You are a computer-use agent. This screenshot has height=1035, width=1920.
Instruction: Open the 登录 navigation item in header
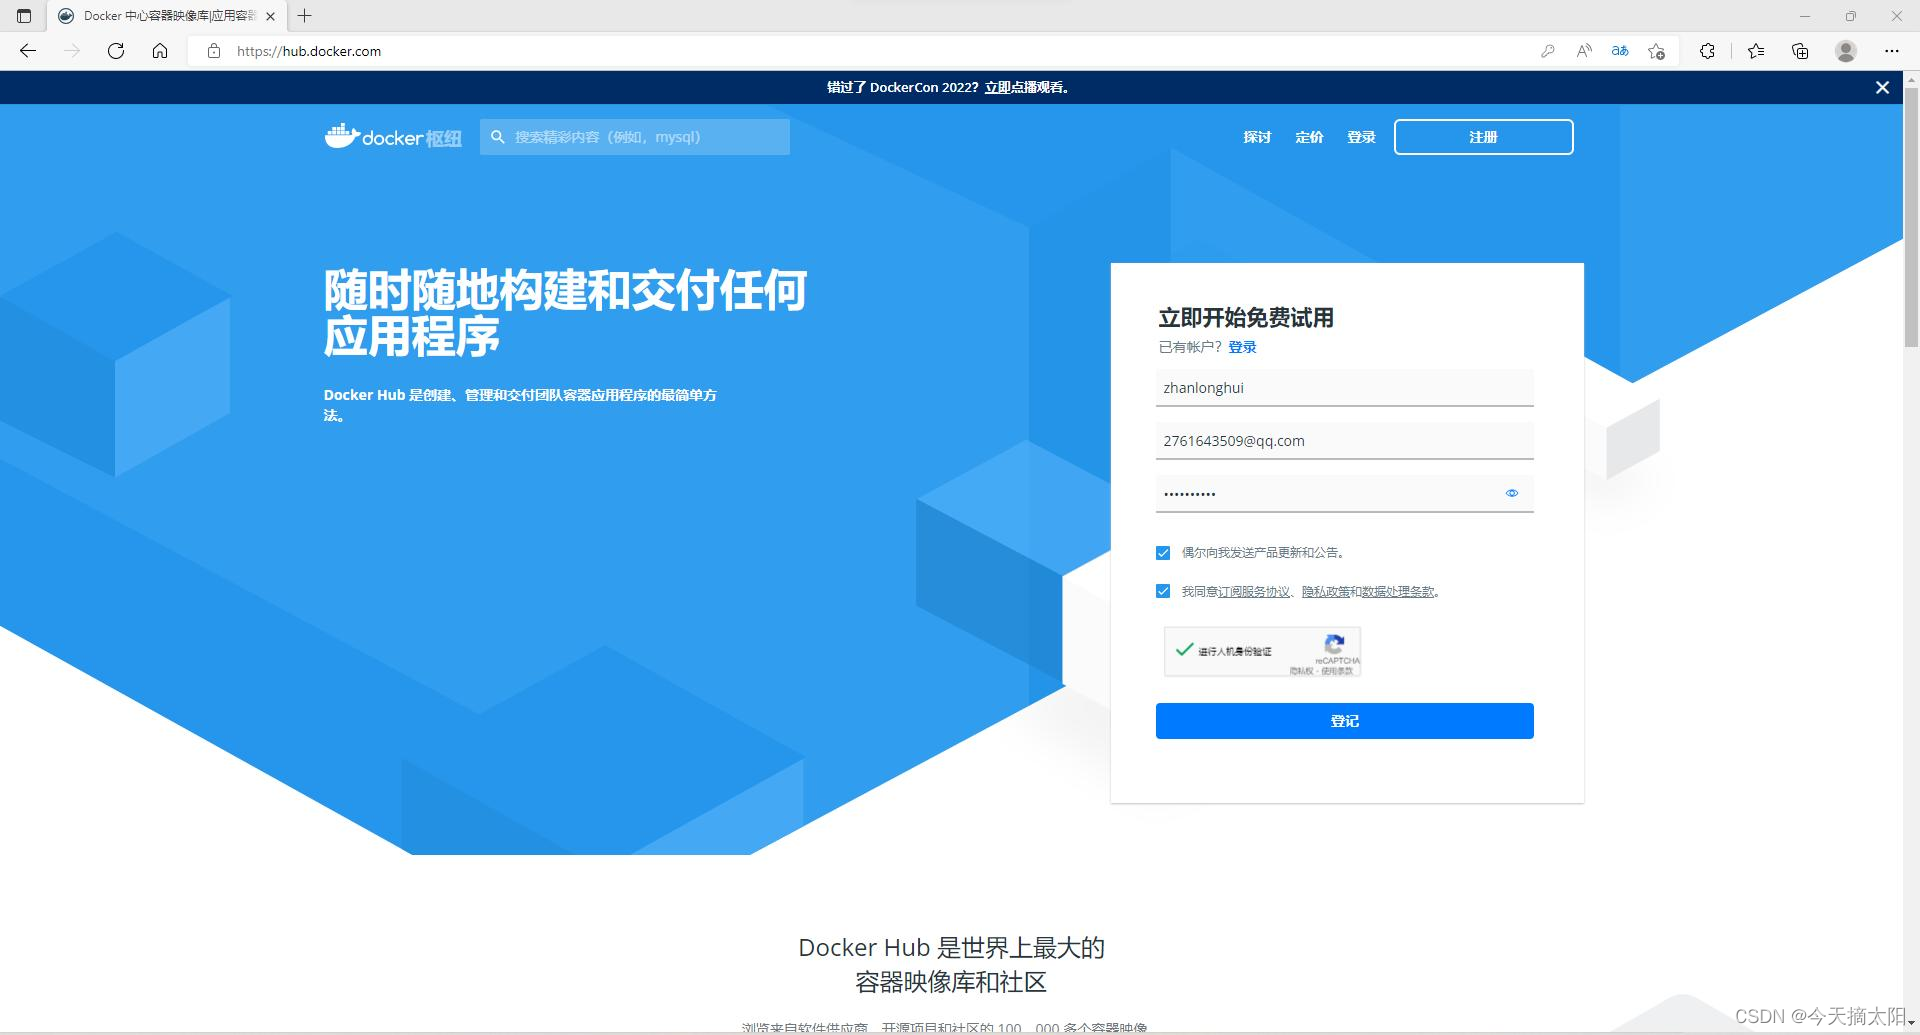[1361, 138]
